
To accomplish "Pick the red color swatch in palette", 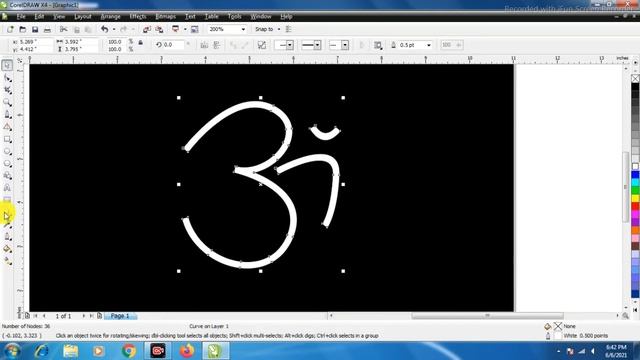I will point(635,207).
